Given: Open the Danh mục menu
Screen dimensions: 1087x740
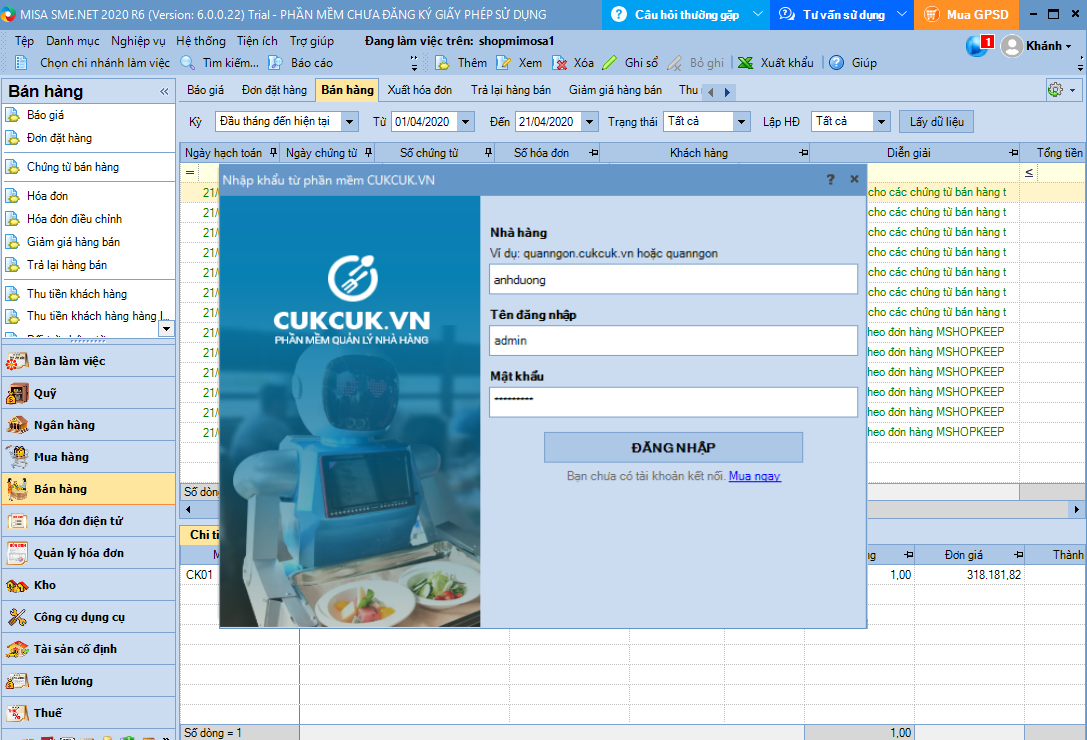Looking at the screenshot, I should pos(73,41).
